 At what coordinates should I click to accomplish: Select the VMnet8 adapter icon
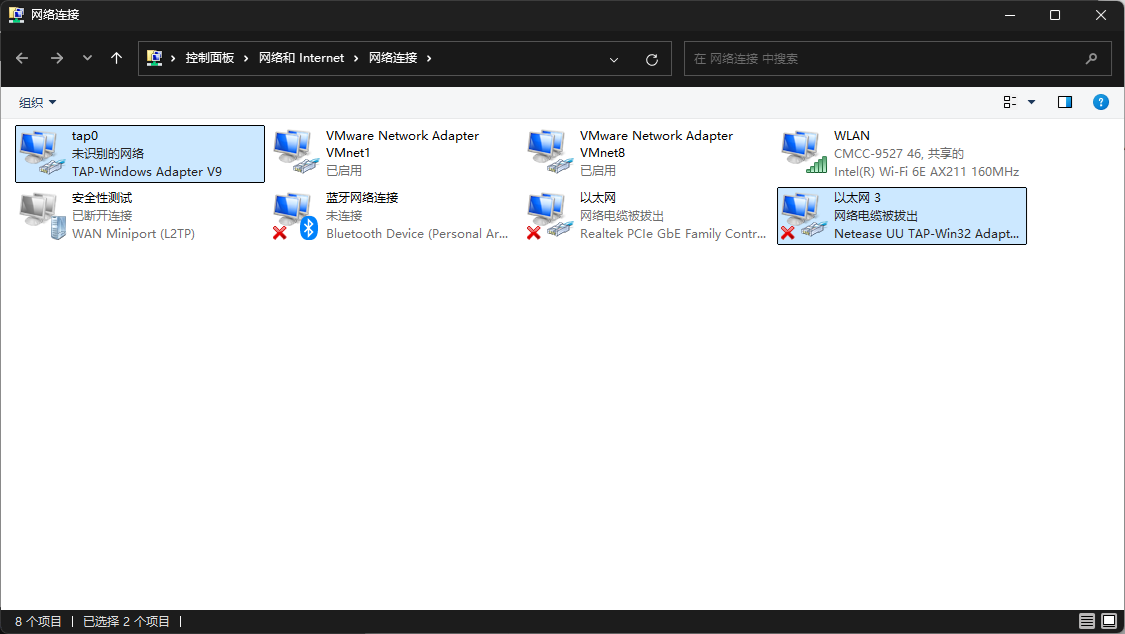[x=550, y=153]
